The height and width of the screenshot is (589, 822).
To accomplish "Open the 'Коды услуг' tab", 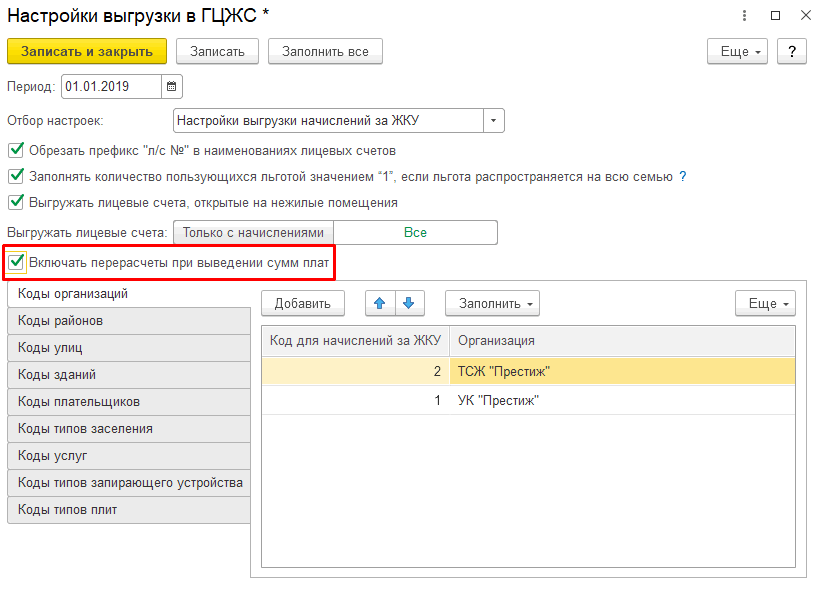I will [x=128, y=456].
